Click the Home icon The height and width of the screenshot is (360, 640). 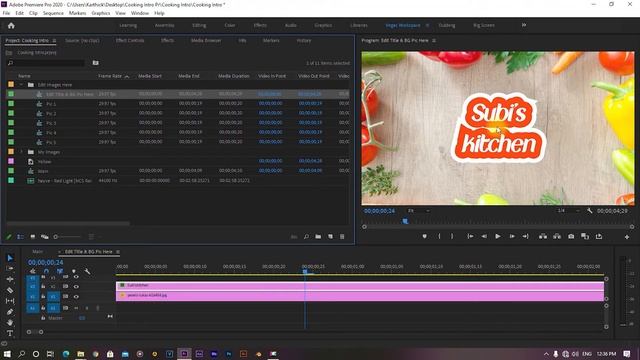11,25
